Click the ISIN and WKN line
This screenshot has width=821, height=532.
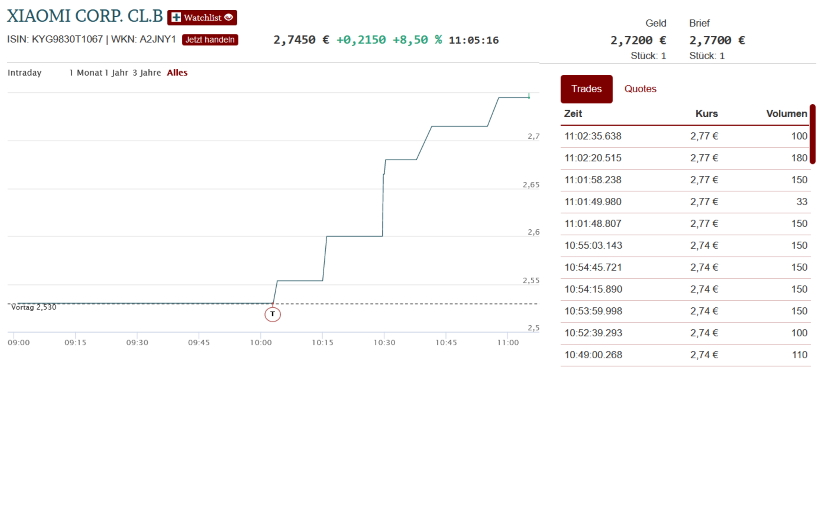pyautogui.click(x=92, y=39)
